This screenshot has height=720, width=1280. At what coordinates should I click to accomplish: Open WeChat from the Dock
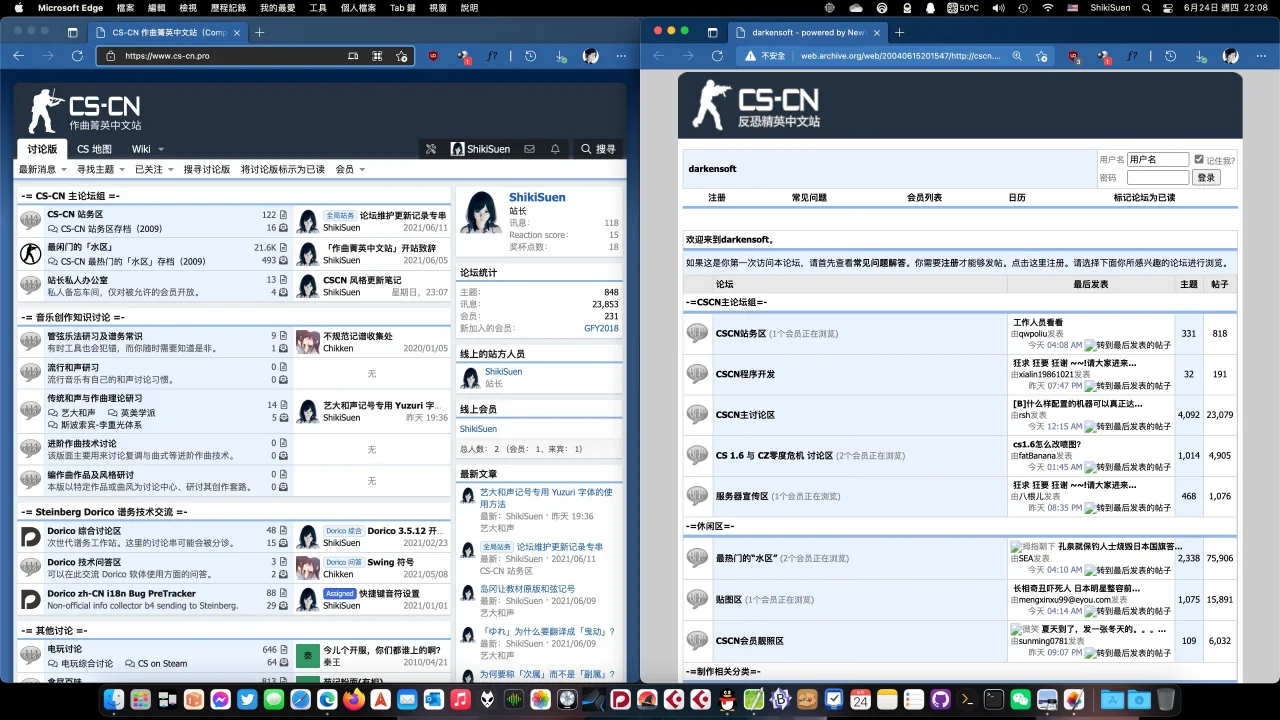point(1020,700)
